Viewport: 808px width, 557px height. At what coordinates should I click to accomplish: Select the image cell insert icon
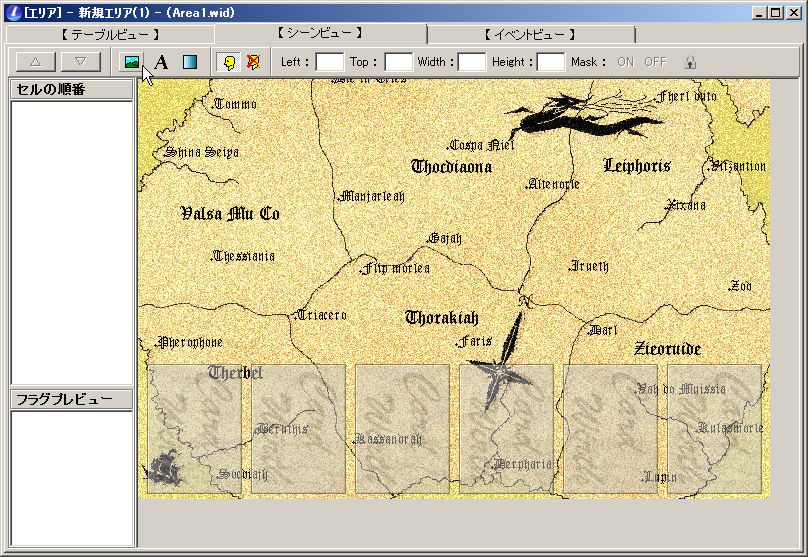pos(132,62)
